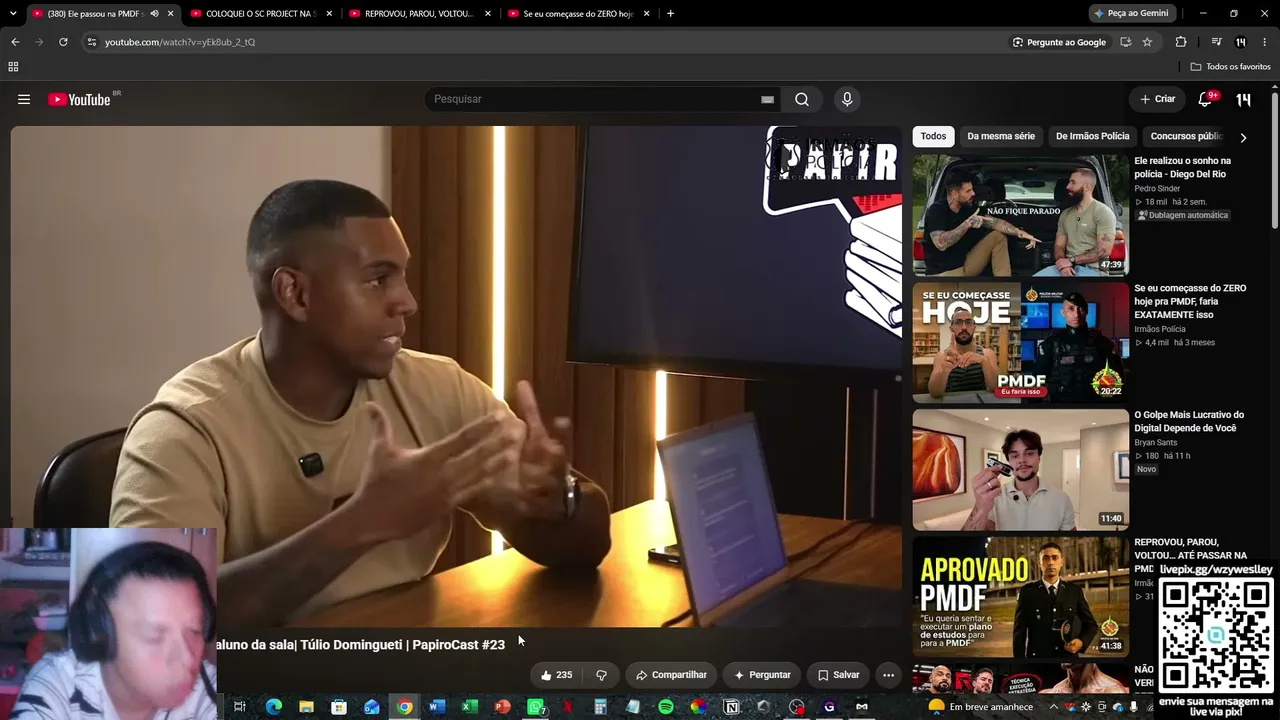Select the 'Da mesma série' chip
The width and height of the screenshot is (1280, 720).
click(x=1001, y=136)
